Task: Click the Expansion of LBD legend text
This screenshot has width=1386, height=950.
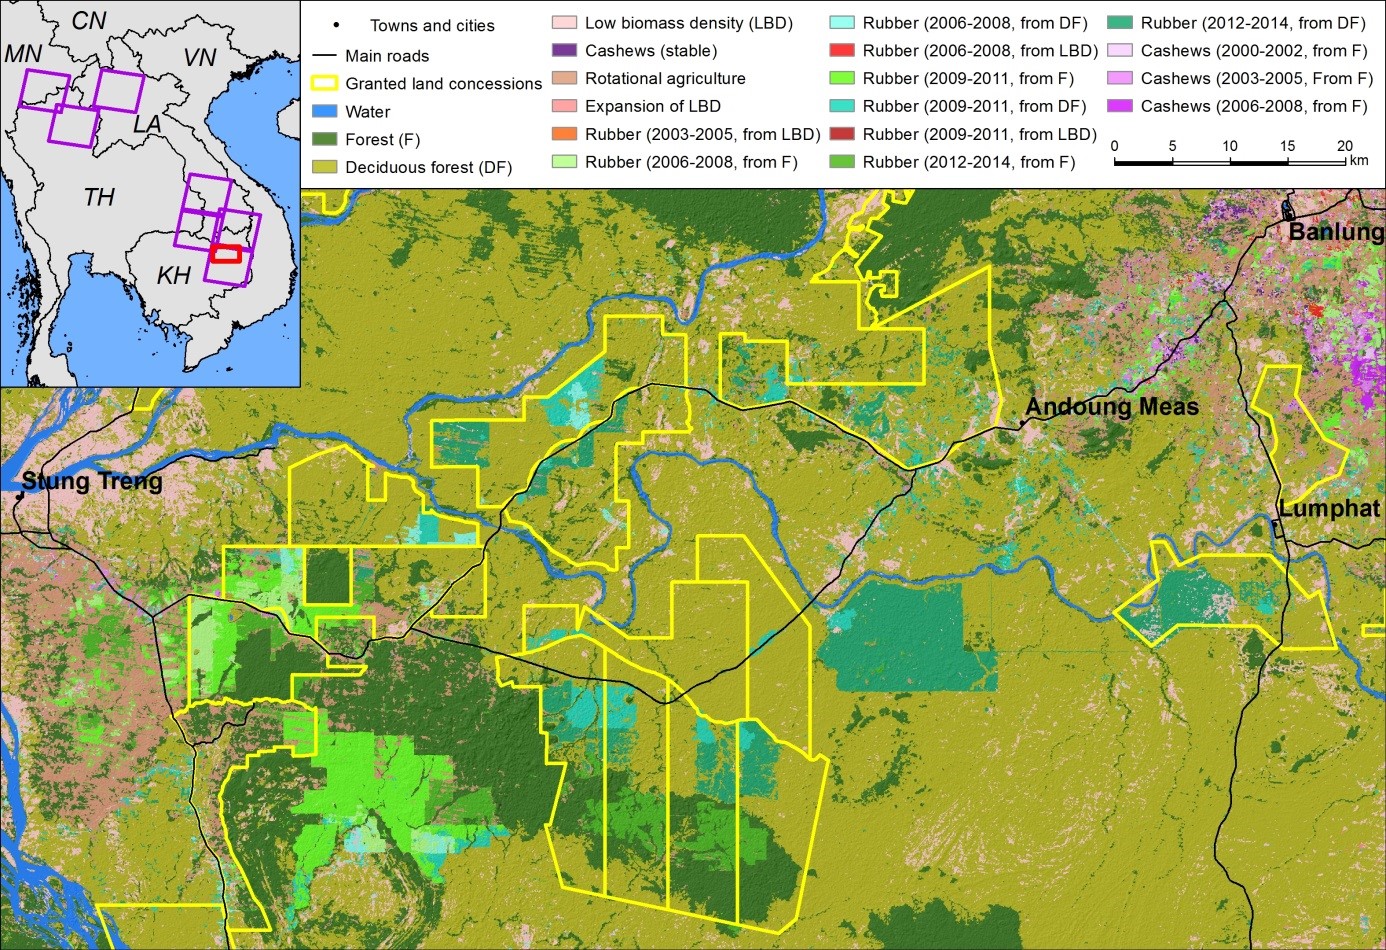Action: (652, 106)
